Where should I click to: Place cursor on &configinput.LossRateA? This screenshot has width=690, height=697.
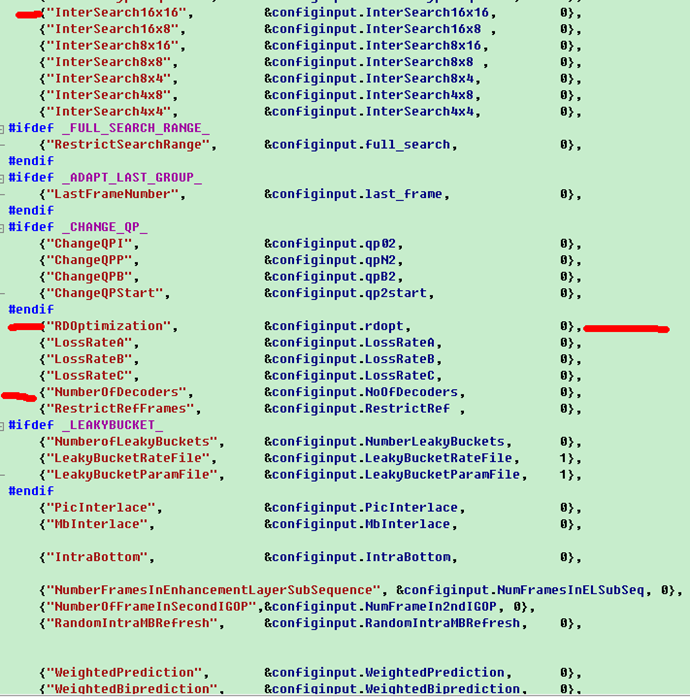tap(349, 343)
